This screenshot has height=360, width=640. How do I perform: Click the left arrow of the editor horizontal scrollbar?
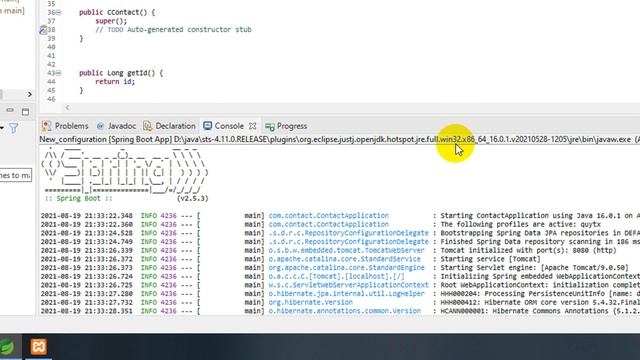point(67,108)
